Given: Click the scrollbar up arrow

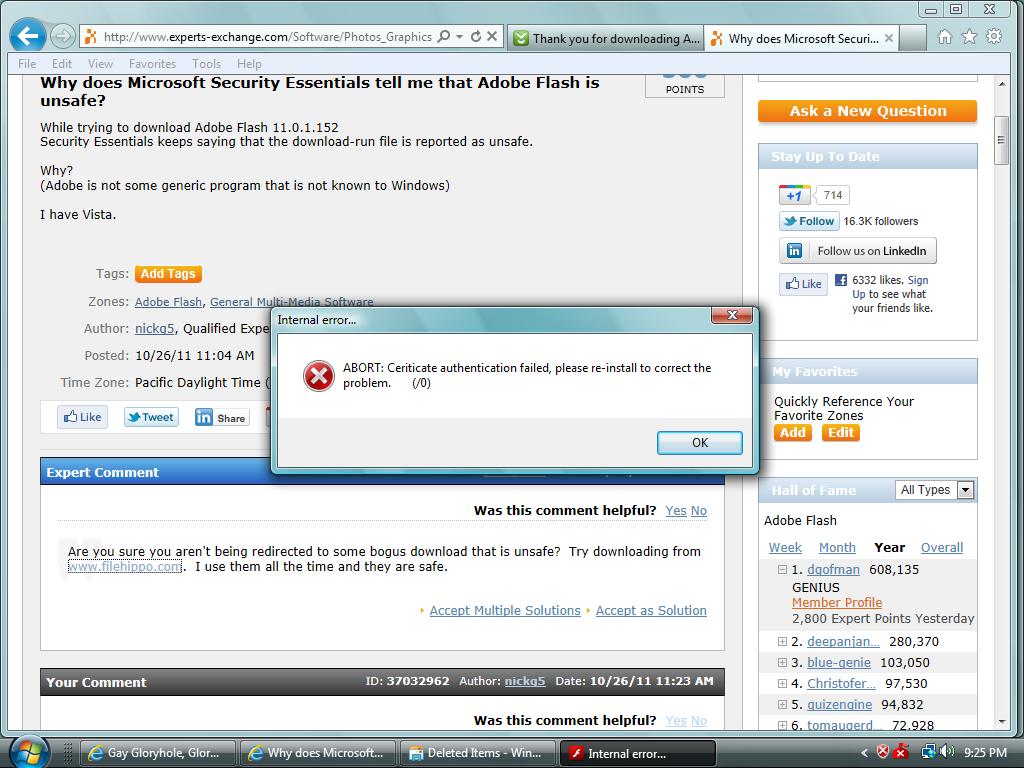Looking at the screenshot, I should (x=1002, y=84).
